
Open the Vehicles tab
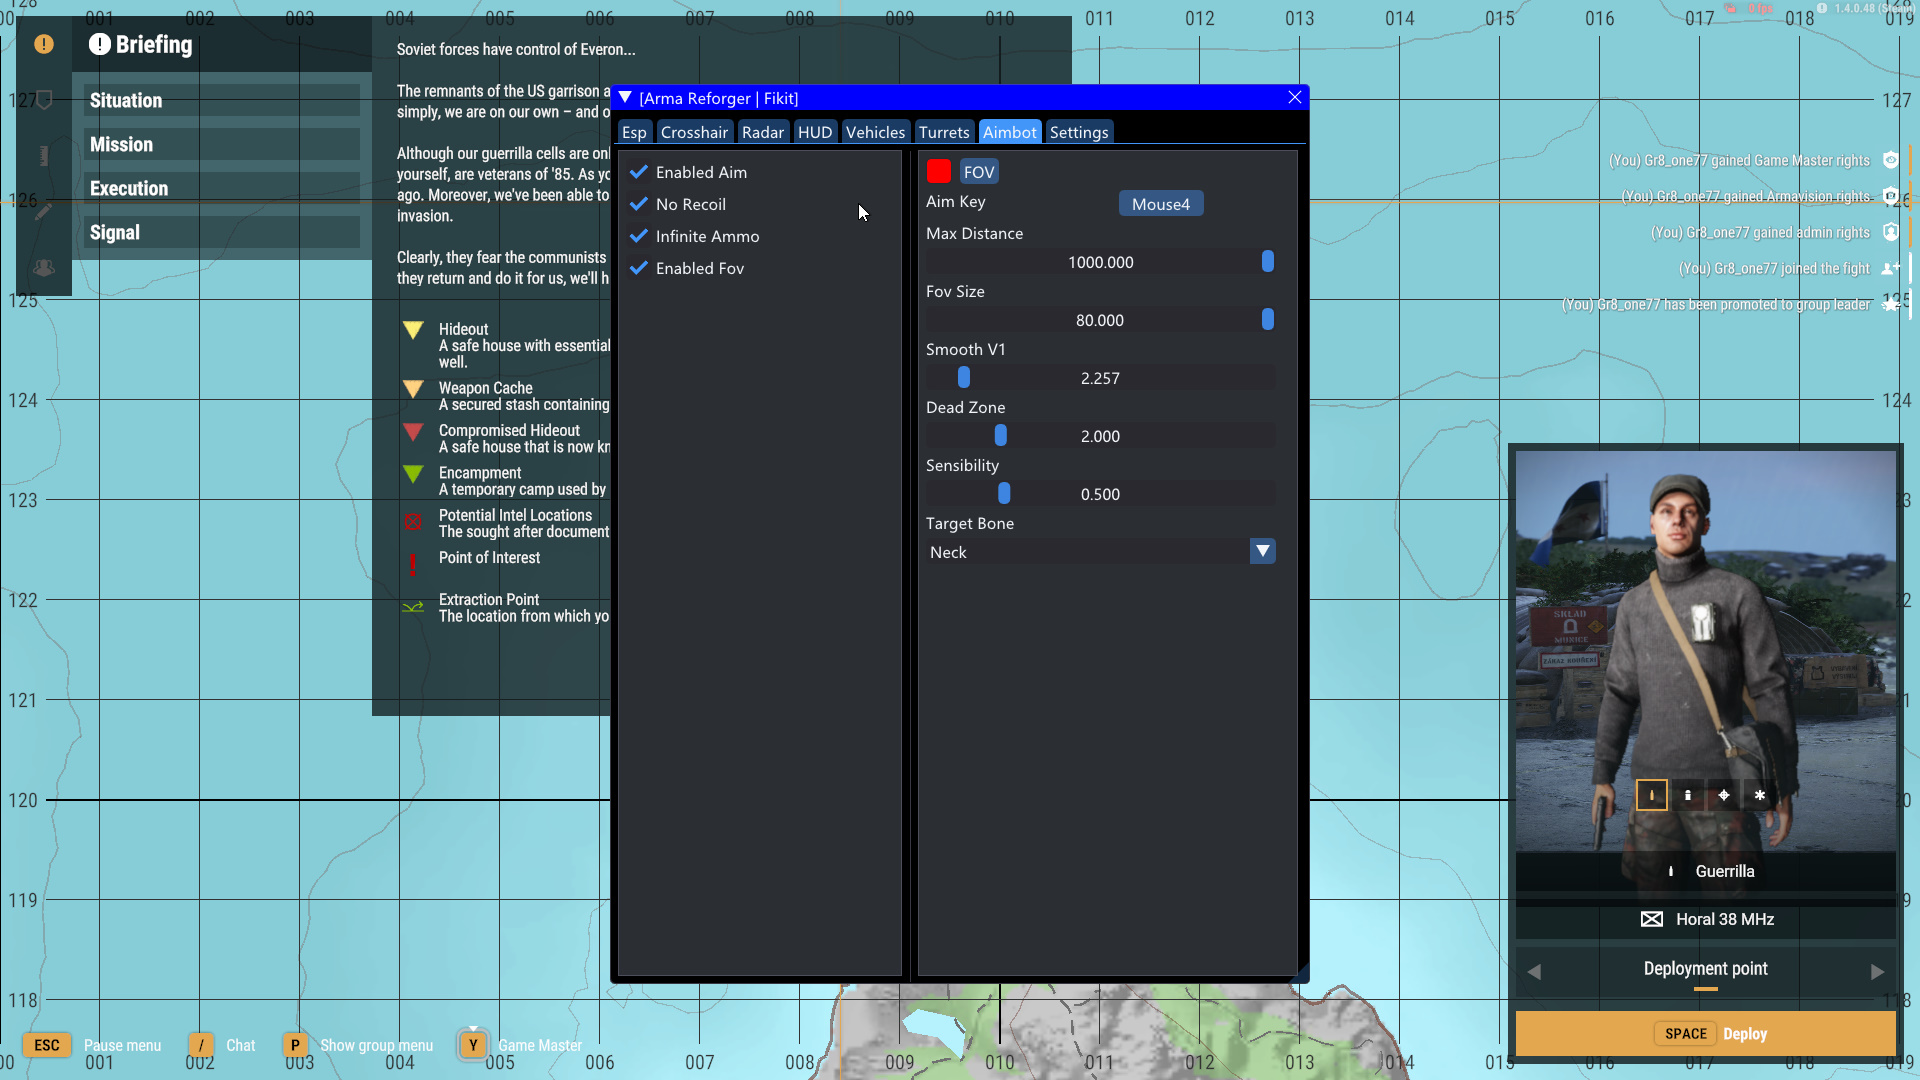[x=875, y=132]
